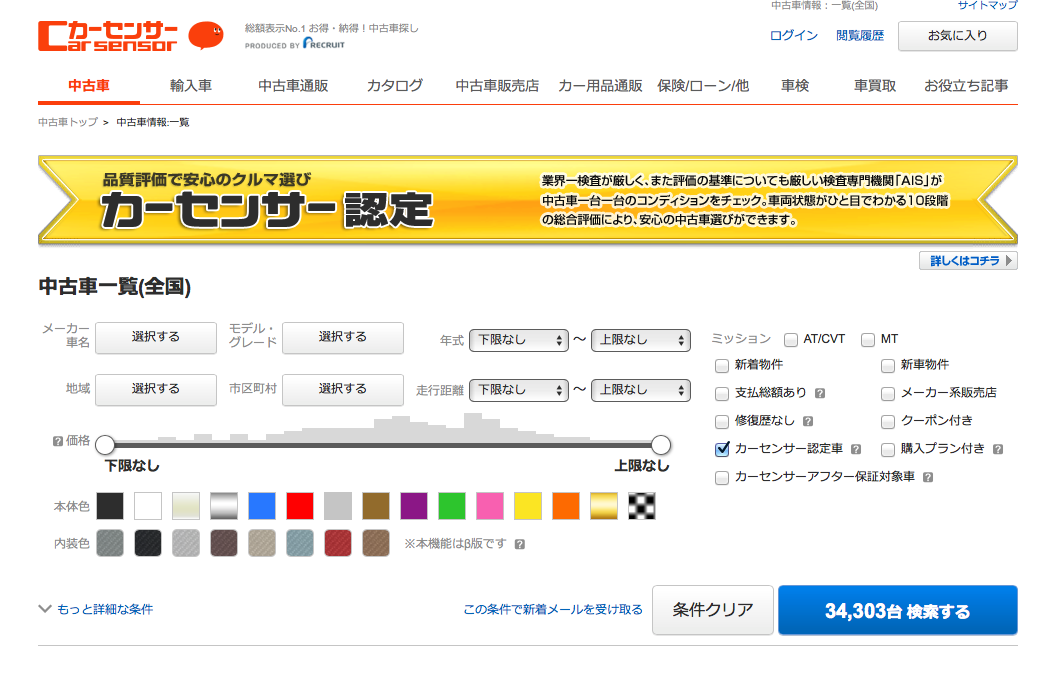The image size is (1064, 677).
Task: Check the AT/CVT mission checkbox
Action: point(791,340)
